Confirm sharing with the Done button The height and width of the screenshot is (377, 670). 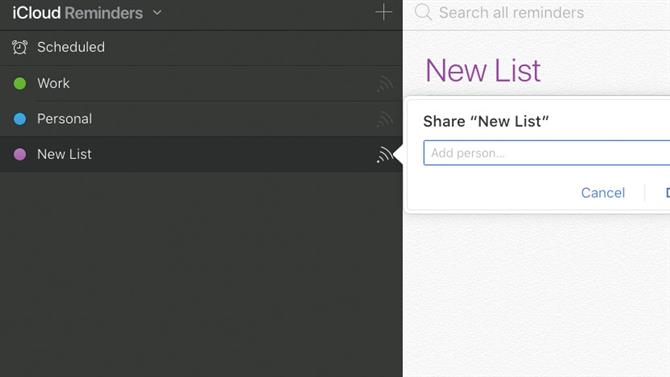pyautogui.click(x=667, y=193)
